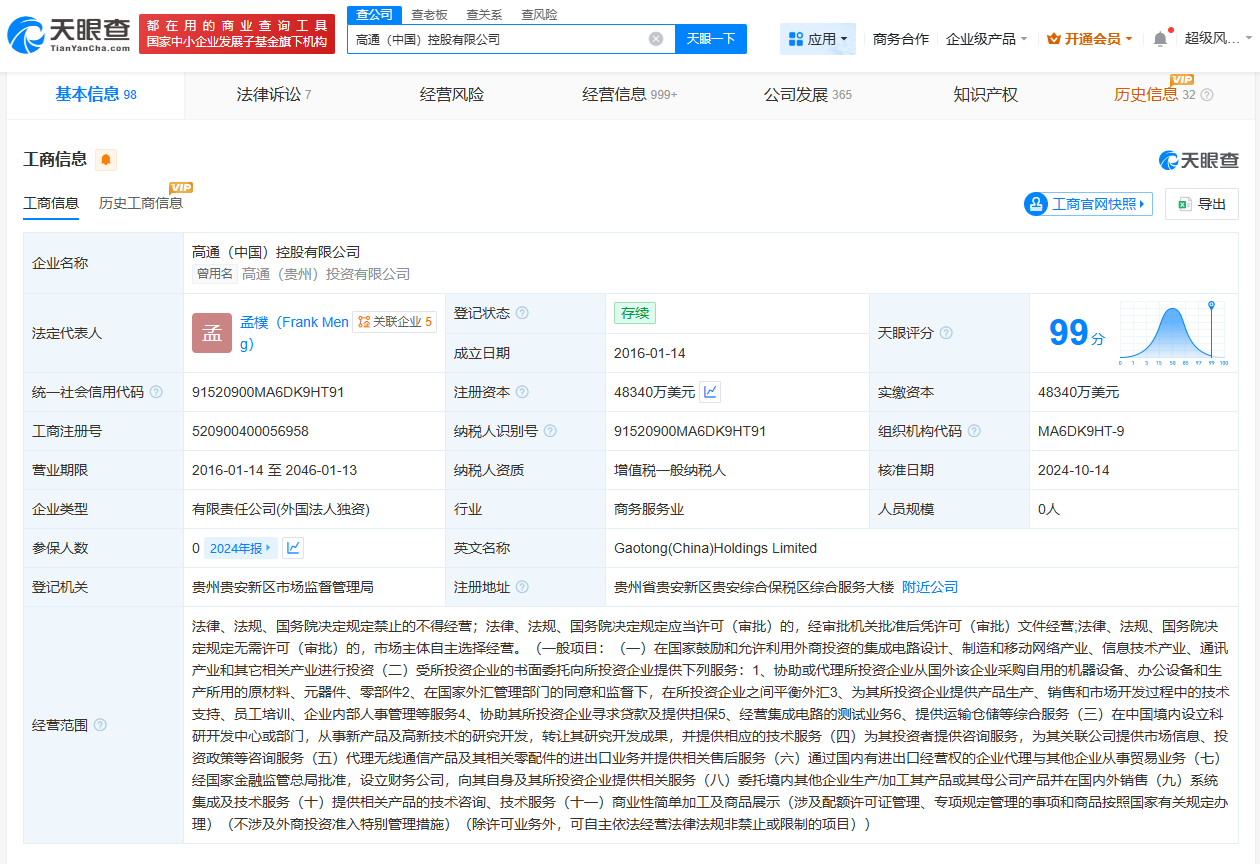The width and height of the screenshot is (1260, 864).
Task: Switch to the 查老板 tab
Action: tap(428, 14)
